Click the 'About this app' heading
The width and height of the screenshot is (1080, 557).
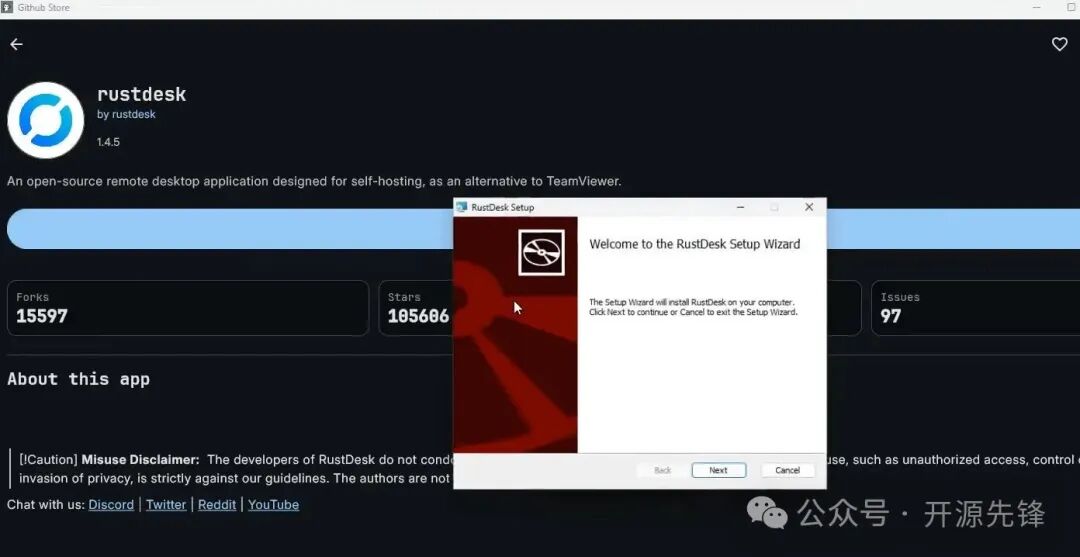pyautogui.click(x=79, y=379)
